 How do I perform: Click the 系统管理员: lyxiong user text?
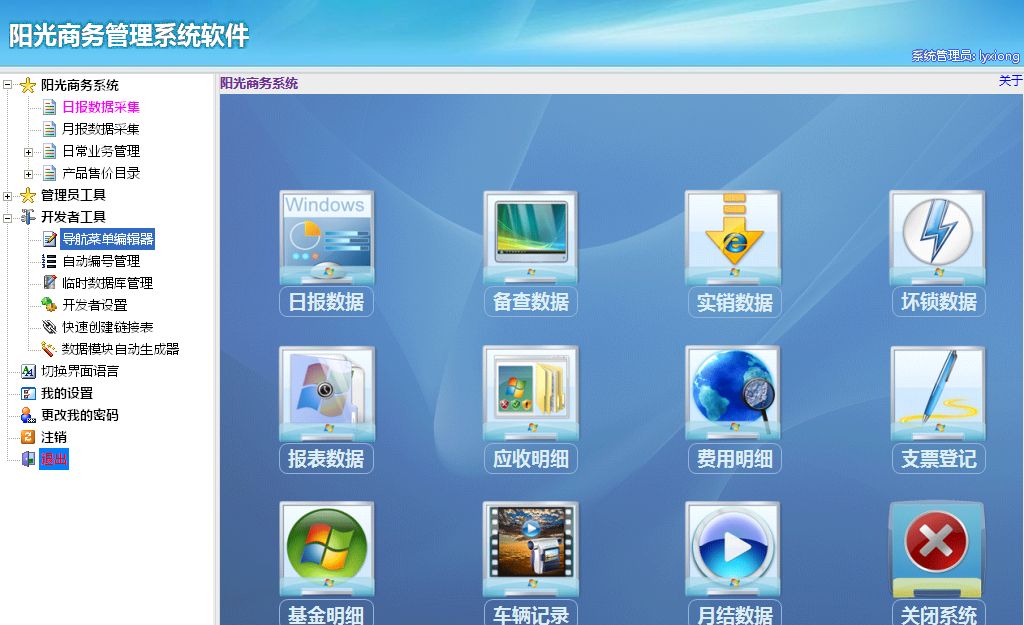tap(965, 56)
